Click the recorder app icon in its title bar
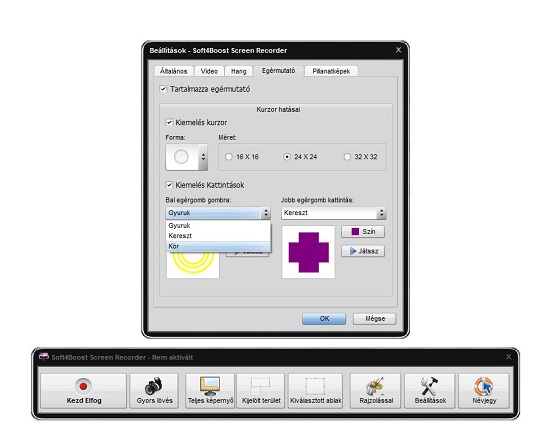The height and width of the screenshot is (432, 550). click(x=43, y=357)
